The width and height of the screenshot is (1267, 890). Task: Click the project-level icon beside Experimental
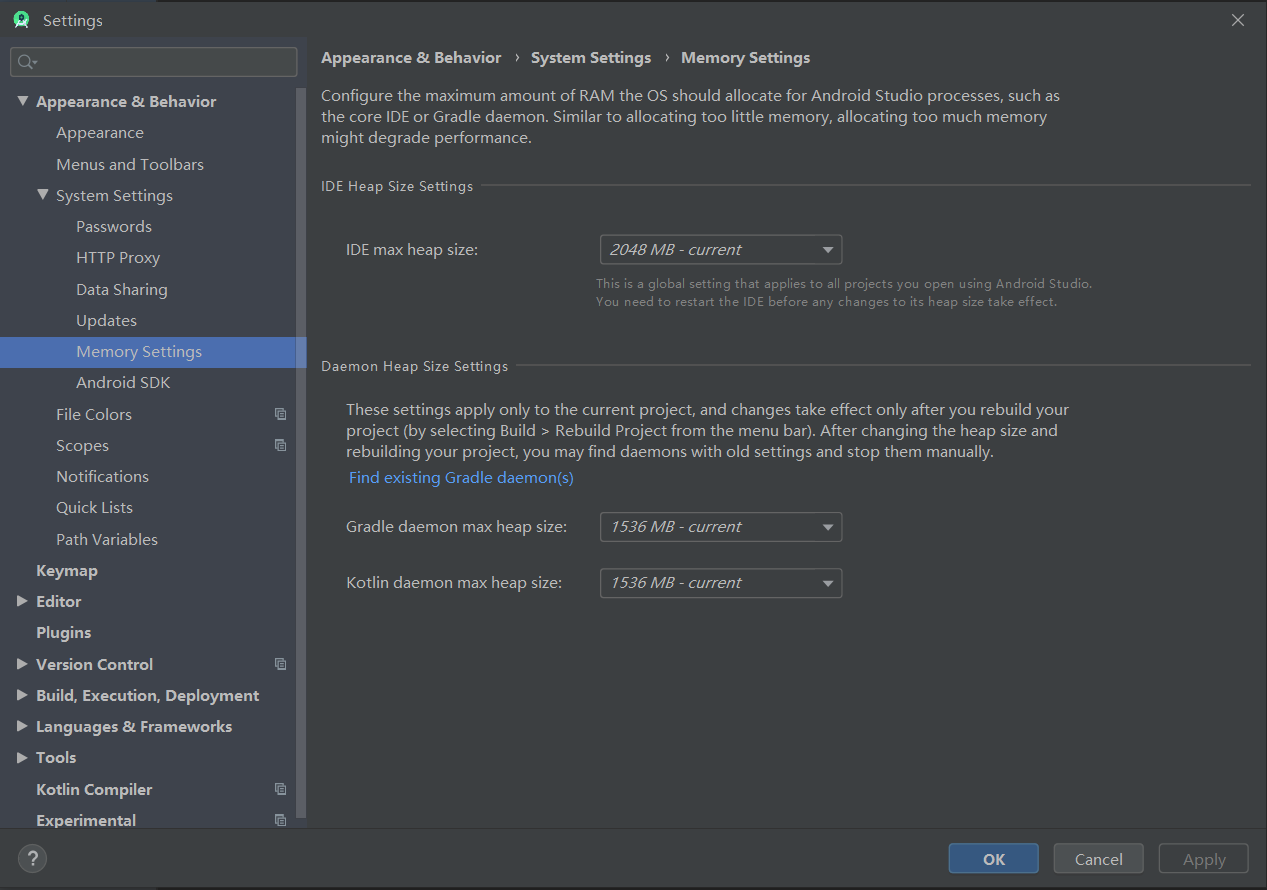click(x=280, y=820)
